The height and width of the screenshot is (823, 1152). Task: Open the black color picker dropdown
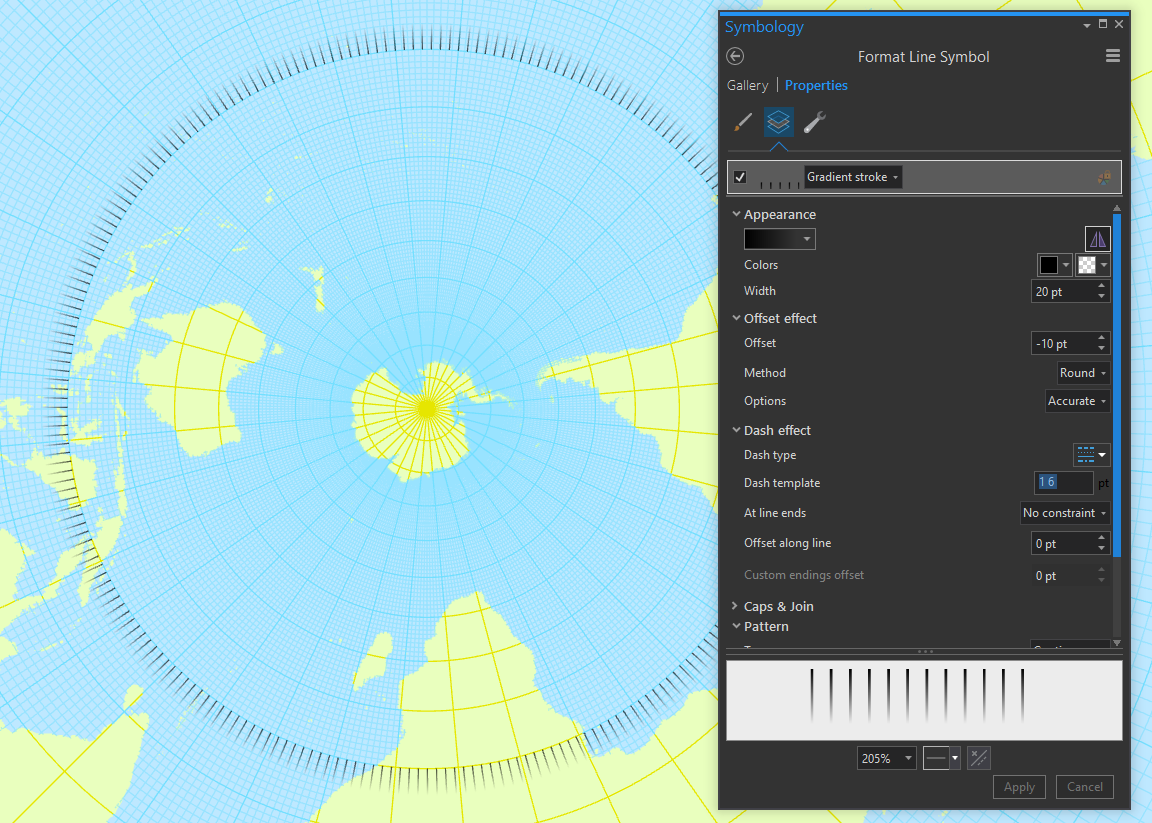[1055, 265]
